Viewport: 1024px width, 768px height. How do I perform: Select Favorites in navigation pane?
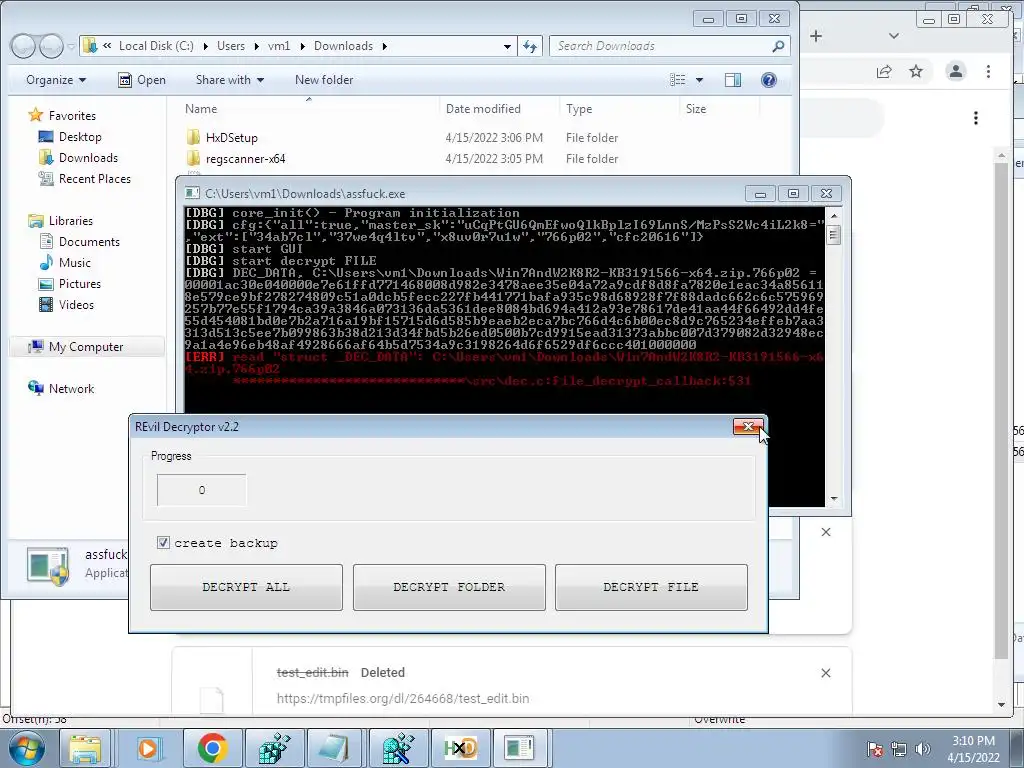[x=72, y=116]
